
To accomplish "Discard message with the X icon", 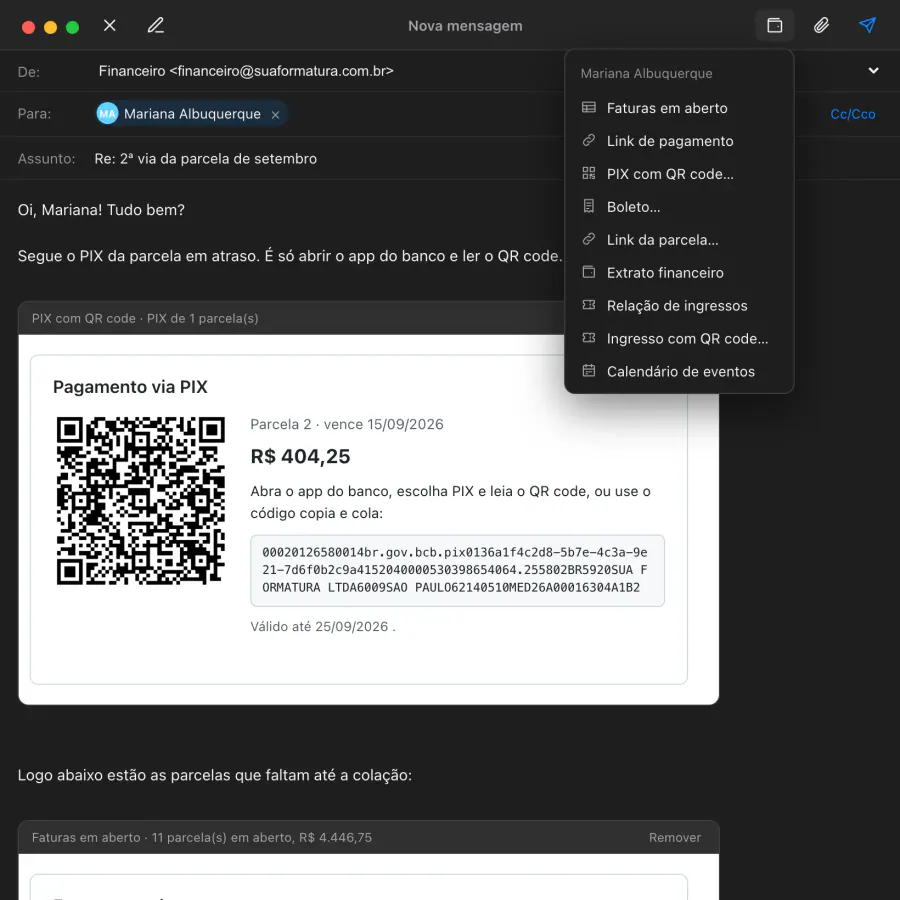I will pos(110,25).
